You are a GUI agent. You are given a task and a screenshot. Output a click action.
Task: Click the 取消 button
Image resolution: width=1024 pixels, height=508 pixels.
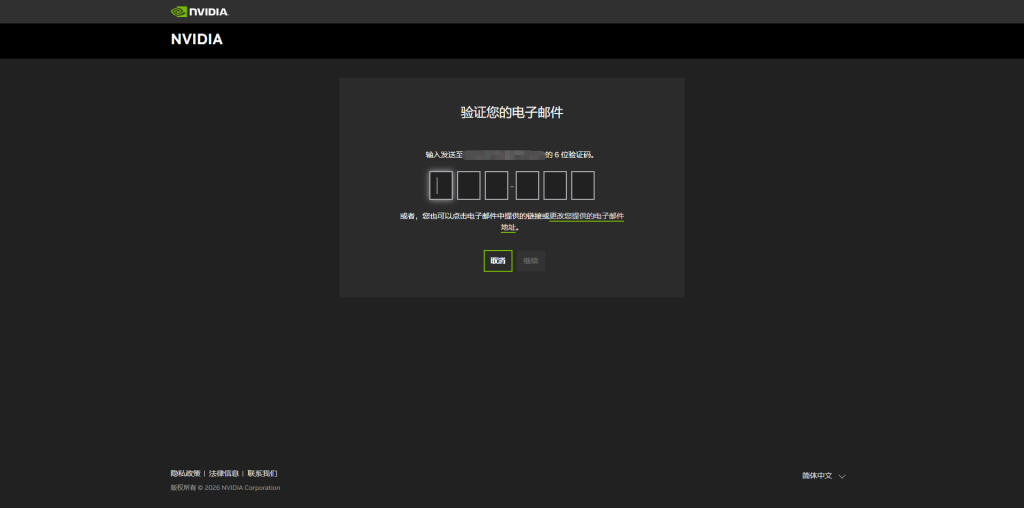click(498, 261)
